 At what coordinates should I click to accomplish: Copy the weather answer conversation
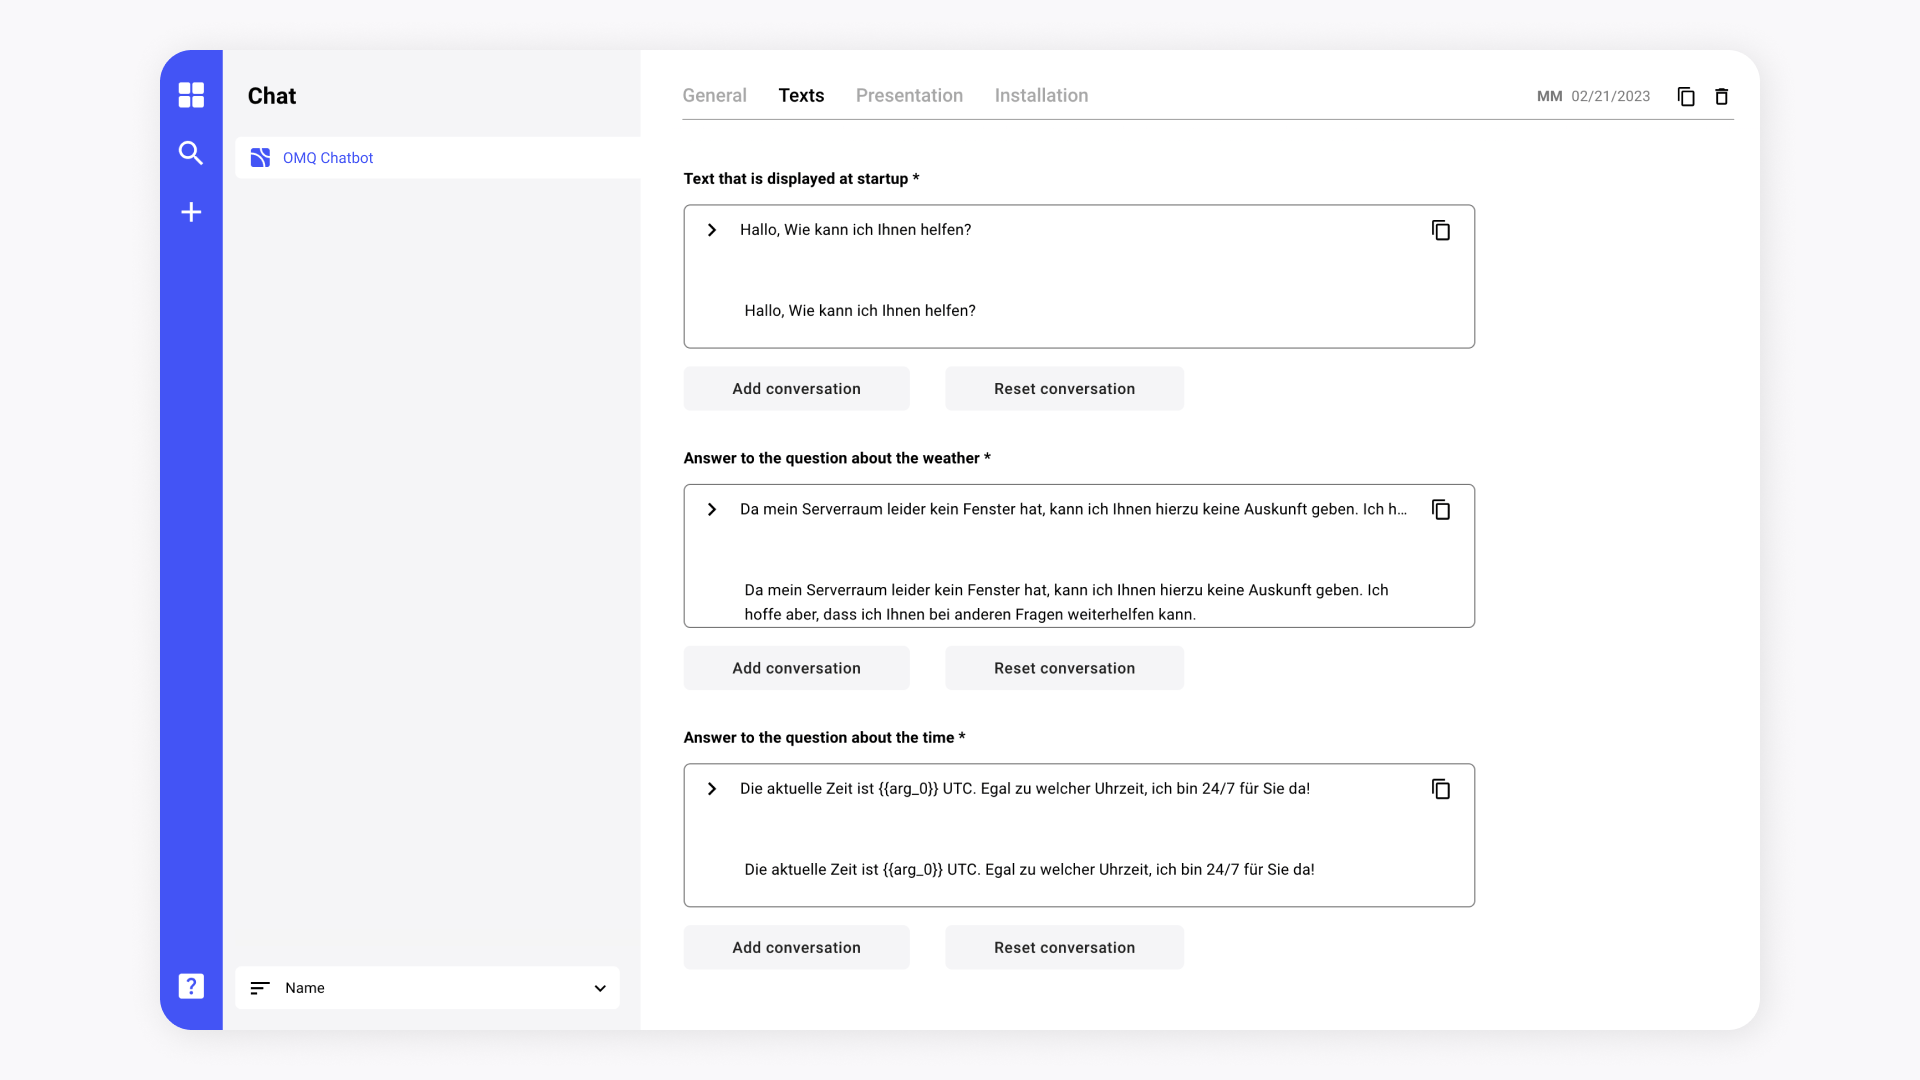(1441, 510)
